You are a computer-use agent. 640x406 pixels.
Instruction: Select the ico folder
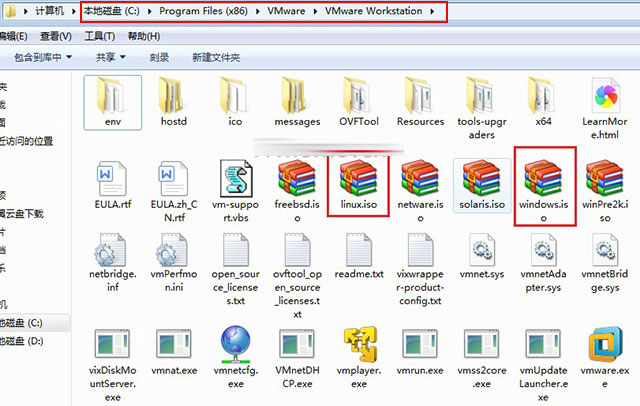(x=235, y=102)
